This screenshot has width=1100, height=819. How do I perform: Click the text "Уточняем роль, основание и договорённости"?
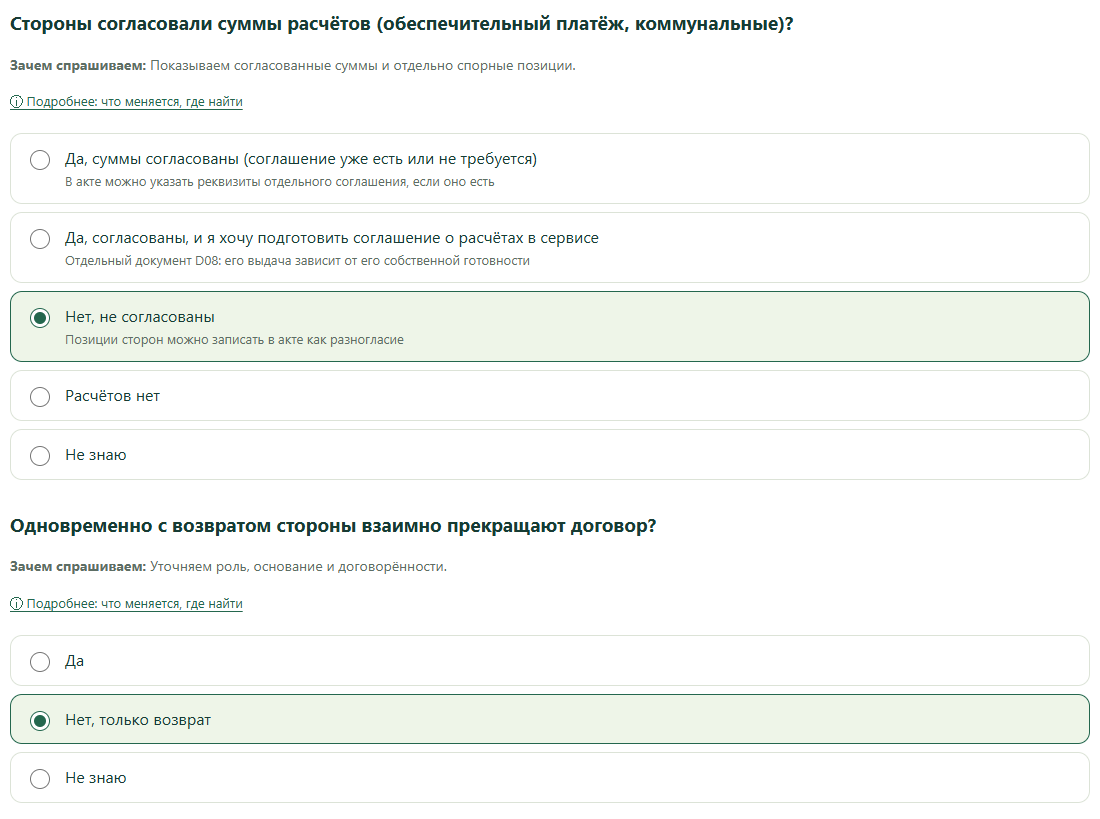click(298, 566)
